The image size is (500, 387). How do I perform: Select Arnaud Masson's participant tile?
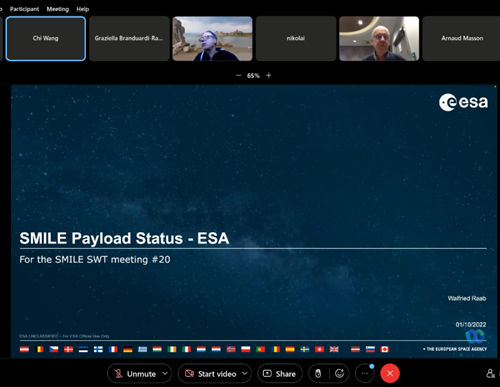click(462, 39)
